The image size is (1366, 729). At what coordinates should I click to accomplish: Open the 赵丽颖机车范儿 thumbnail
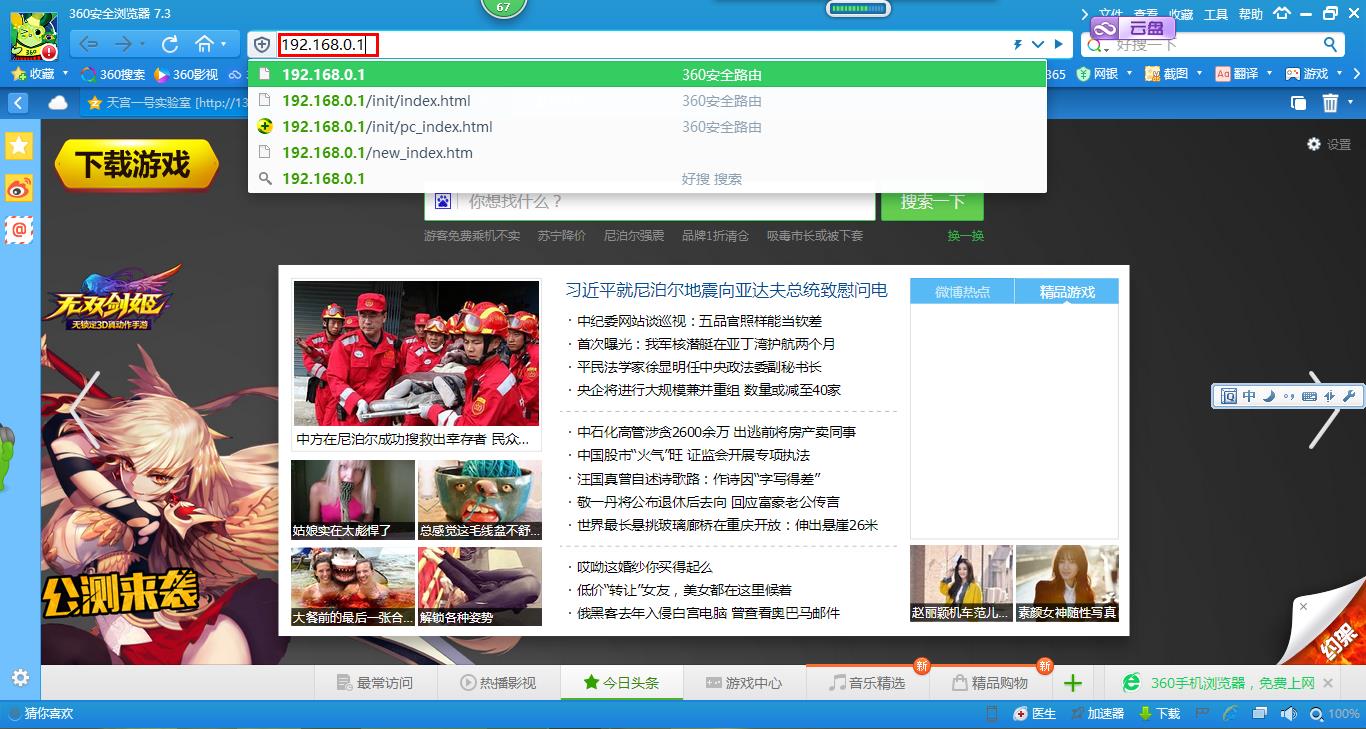[961, 584]
